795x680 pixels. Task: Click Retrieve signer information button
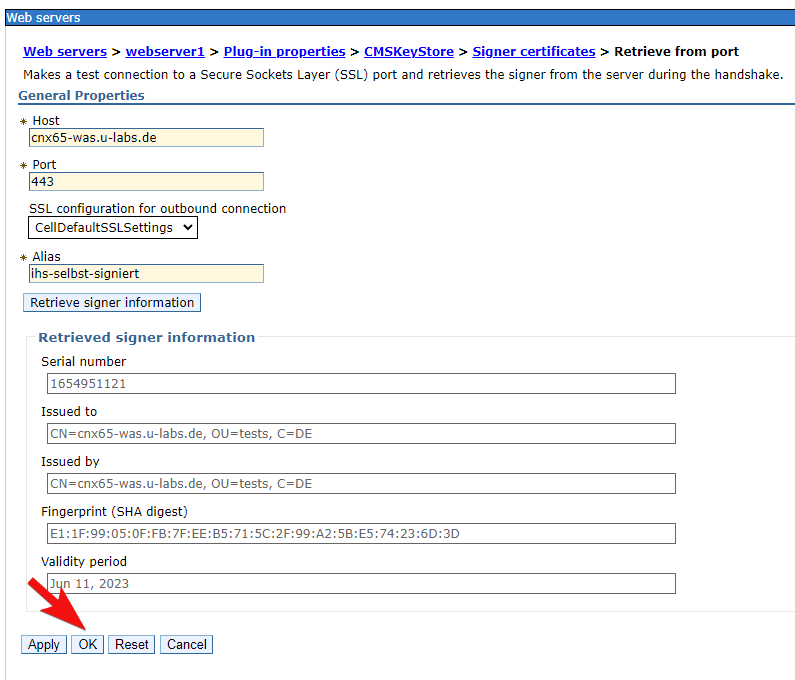(112, 303)
